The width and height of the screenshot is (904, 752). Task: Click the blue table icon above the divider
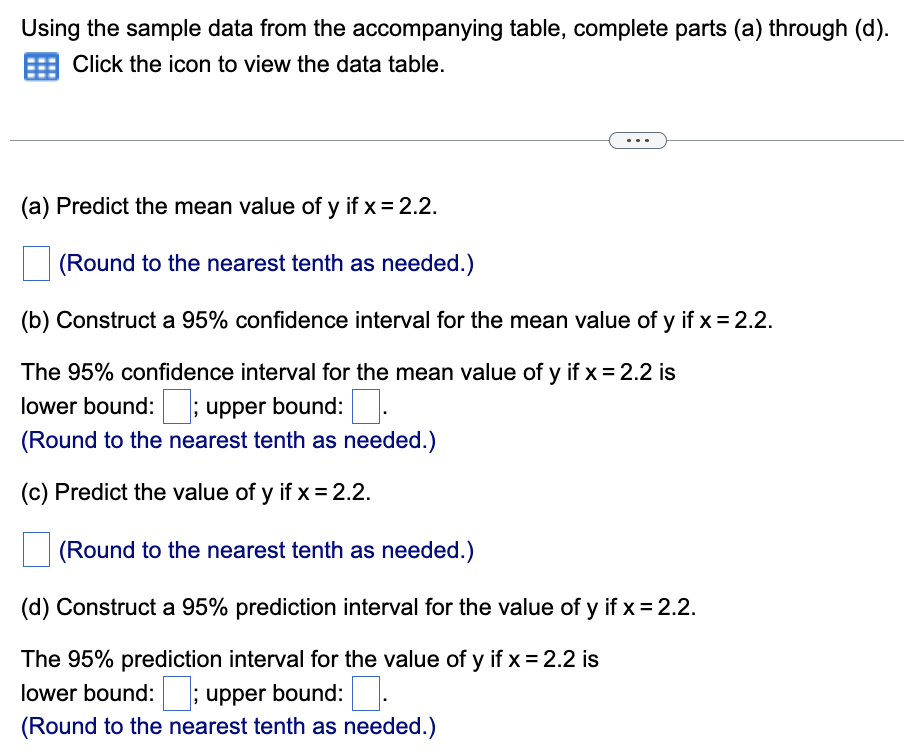point(40,65)
